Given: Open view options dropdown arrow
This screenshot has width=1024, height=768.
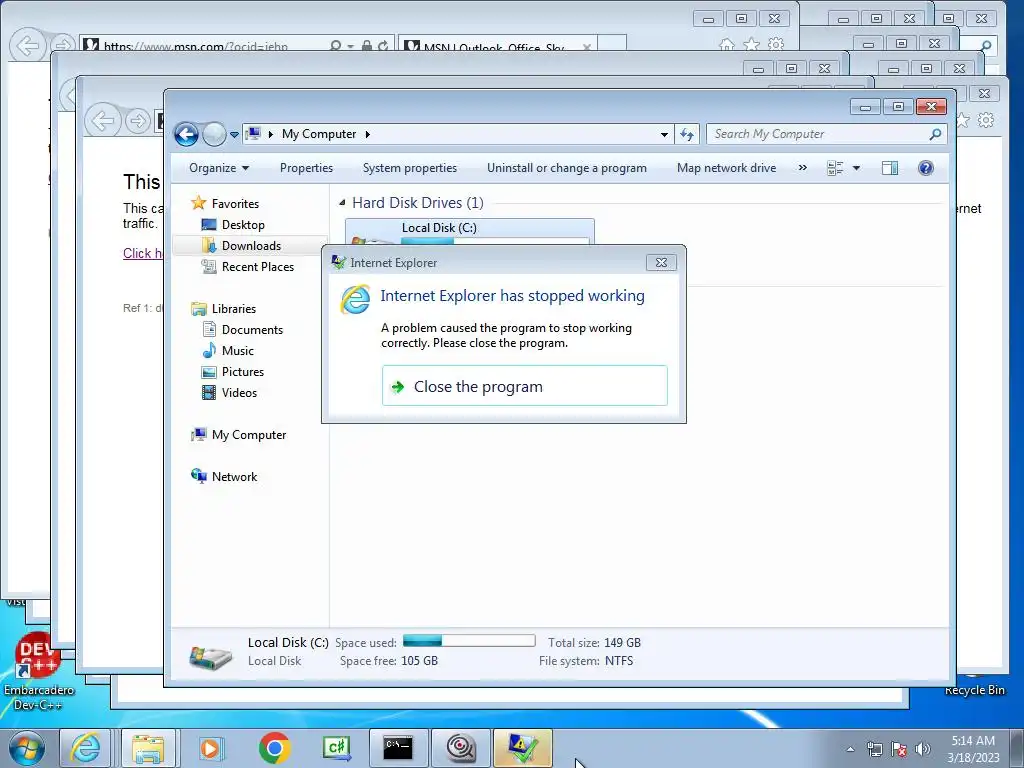Looking at the screenshot, I should click(856, 168).
